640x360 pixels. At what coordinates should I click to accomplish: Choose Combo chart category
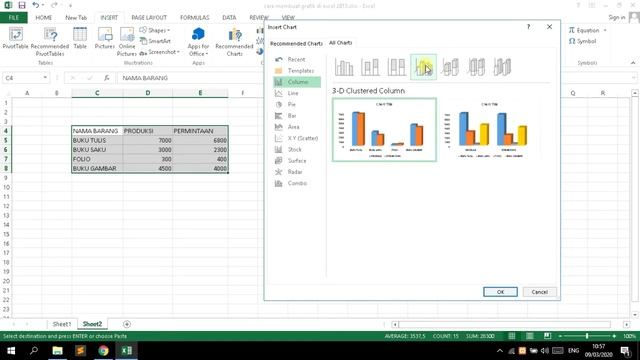pos(296,183)
